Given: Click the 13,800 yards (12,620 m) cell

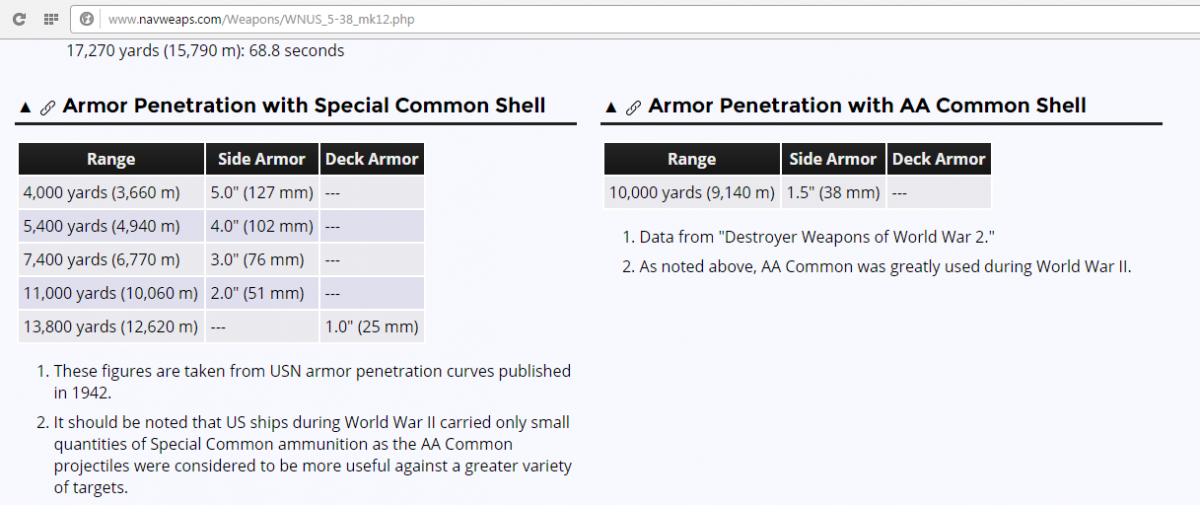Looking at the screenshot, I should tap(111, 326).
